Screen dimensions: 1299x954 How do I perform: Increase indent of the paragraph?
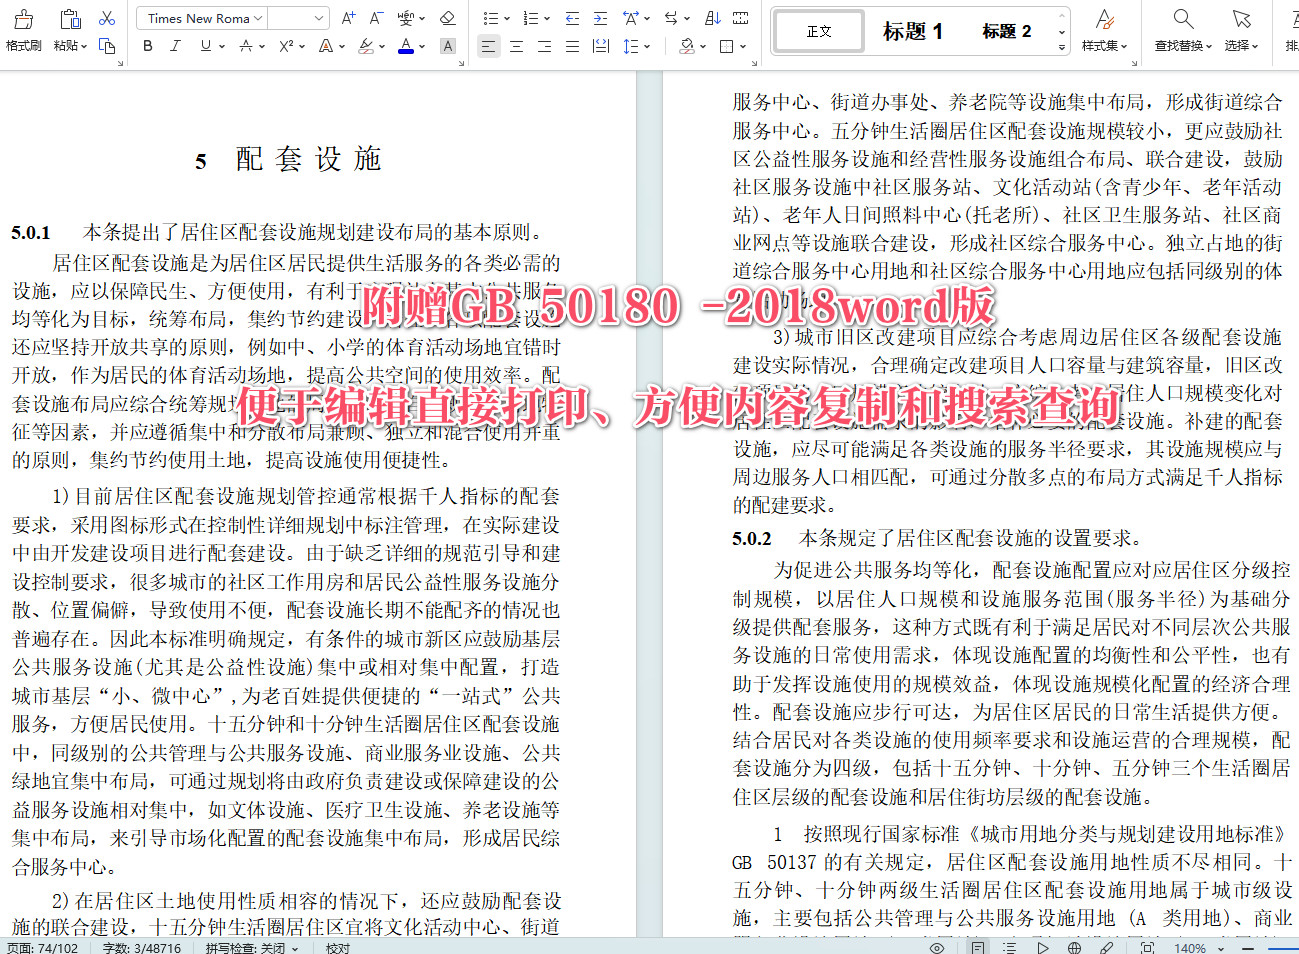(x=600, y=18)
